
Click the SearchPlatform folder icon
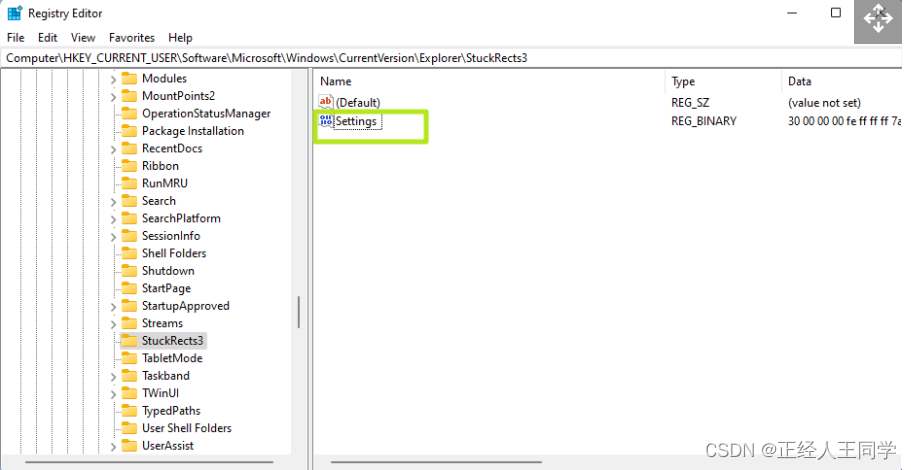pyautogui.click(x=130, y=218)
